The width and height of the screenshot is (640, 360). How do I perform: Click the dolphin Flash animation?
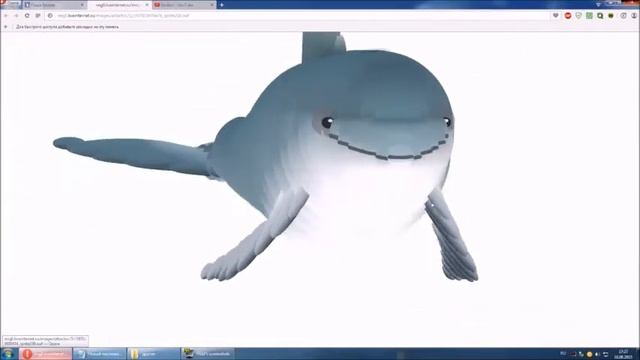click(x=266, y=158)
